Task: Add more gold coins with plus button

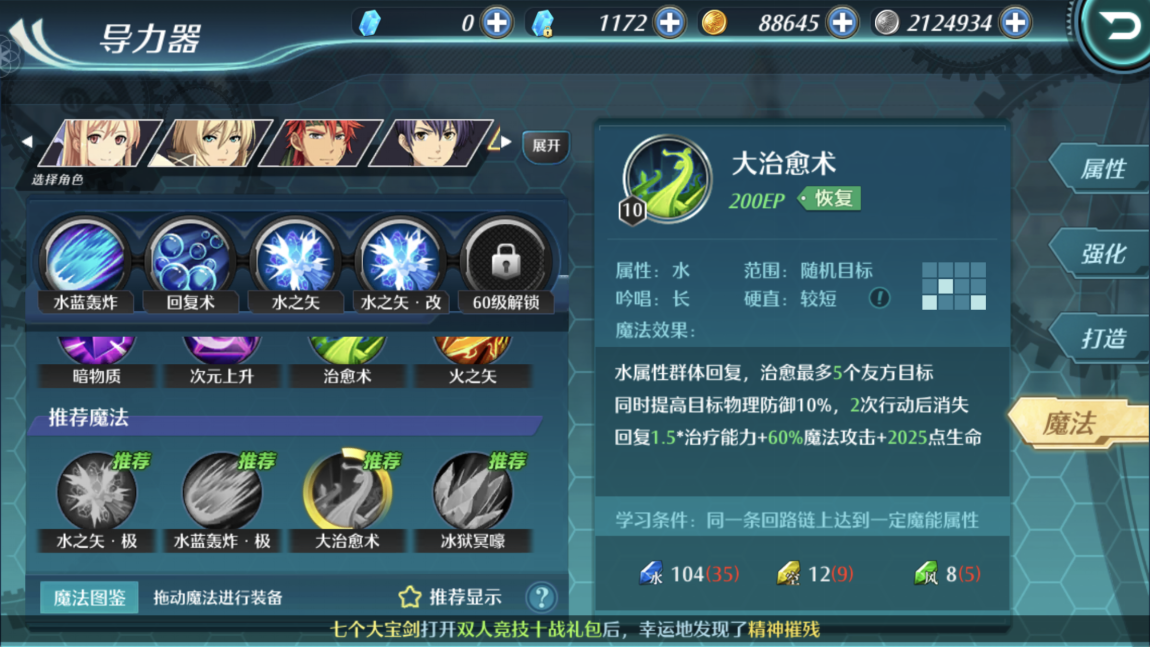Action: (x=842, y=23)
